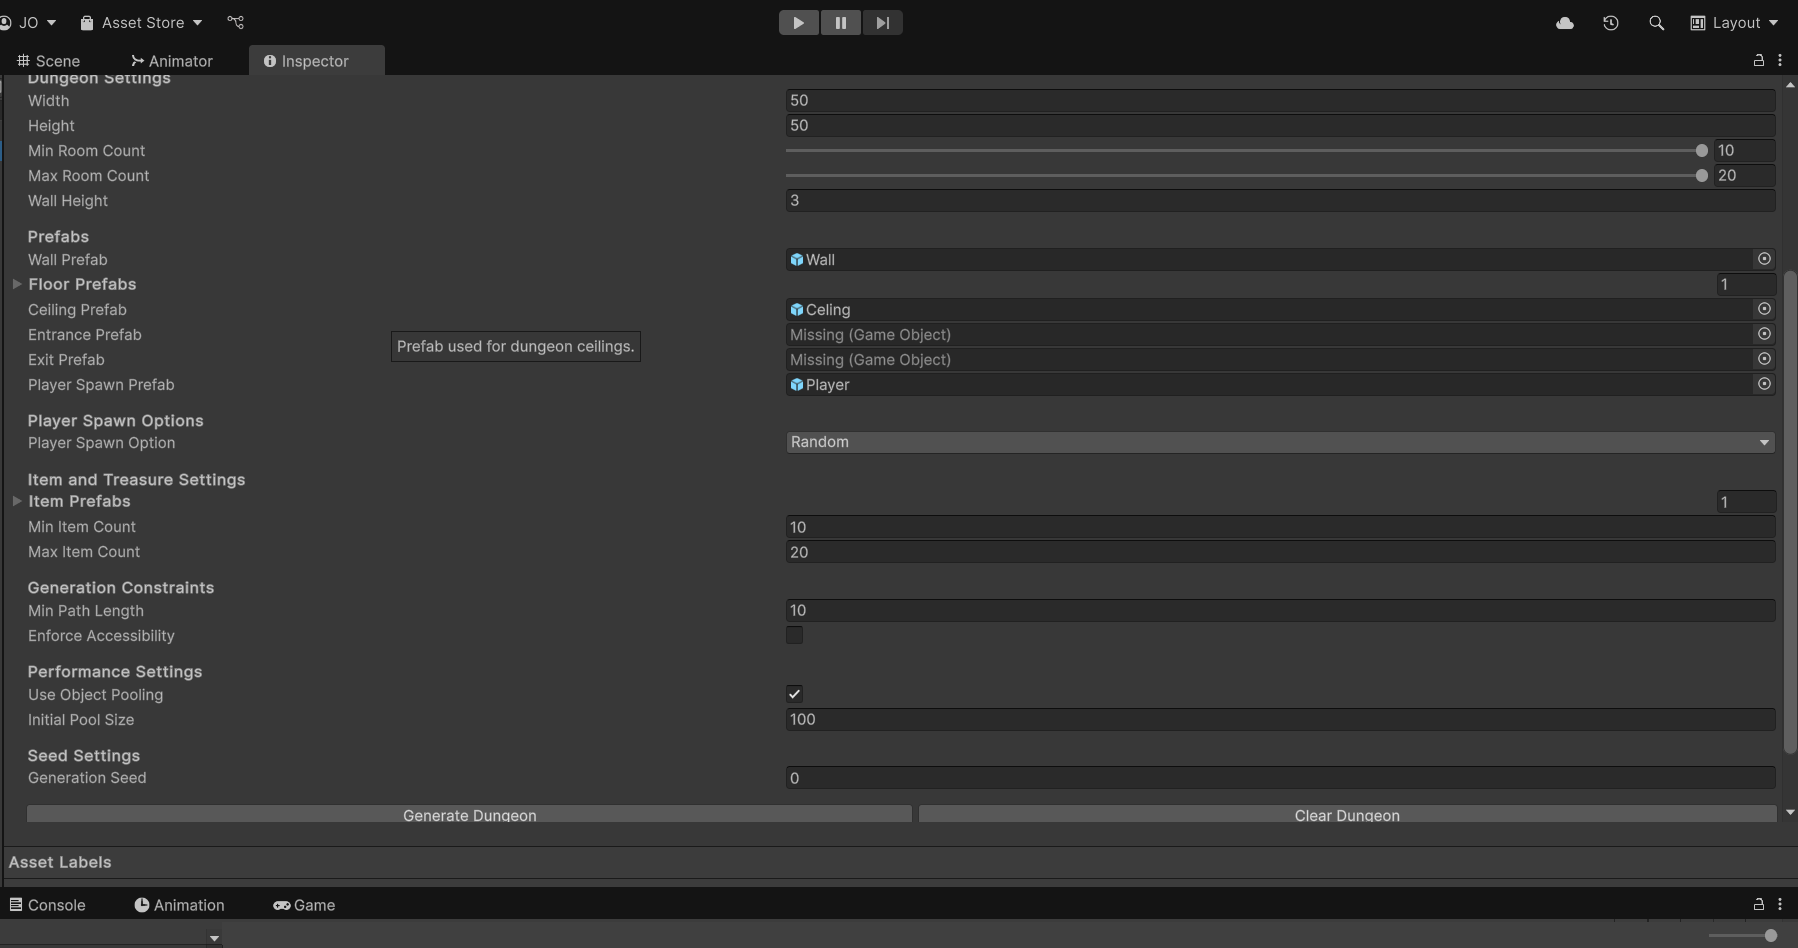Viewport: 1798px width, 948px height.
Task: Enable the Enforce Accessibility checkbox
Action: pos(795,635)
